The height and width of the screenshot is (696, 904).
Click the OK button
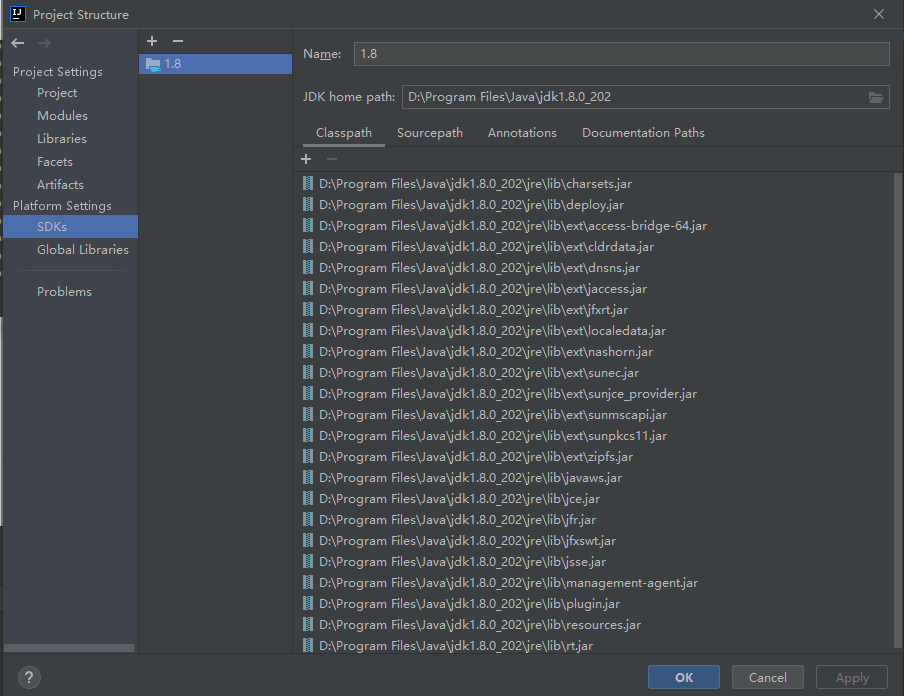click(683, 677)
